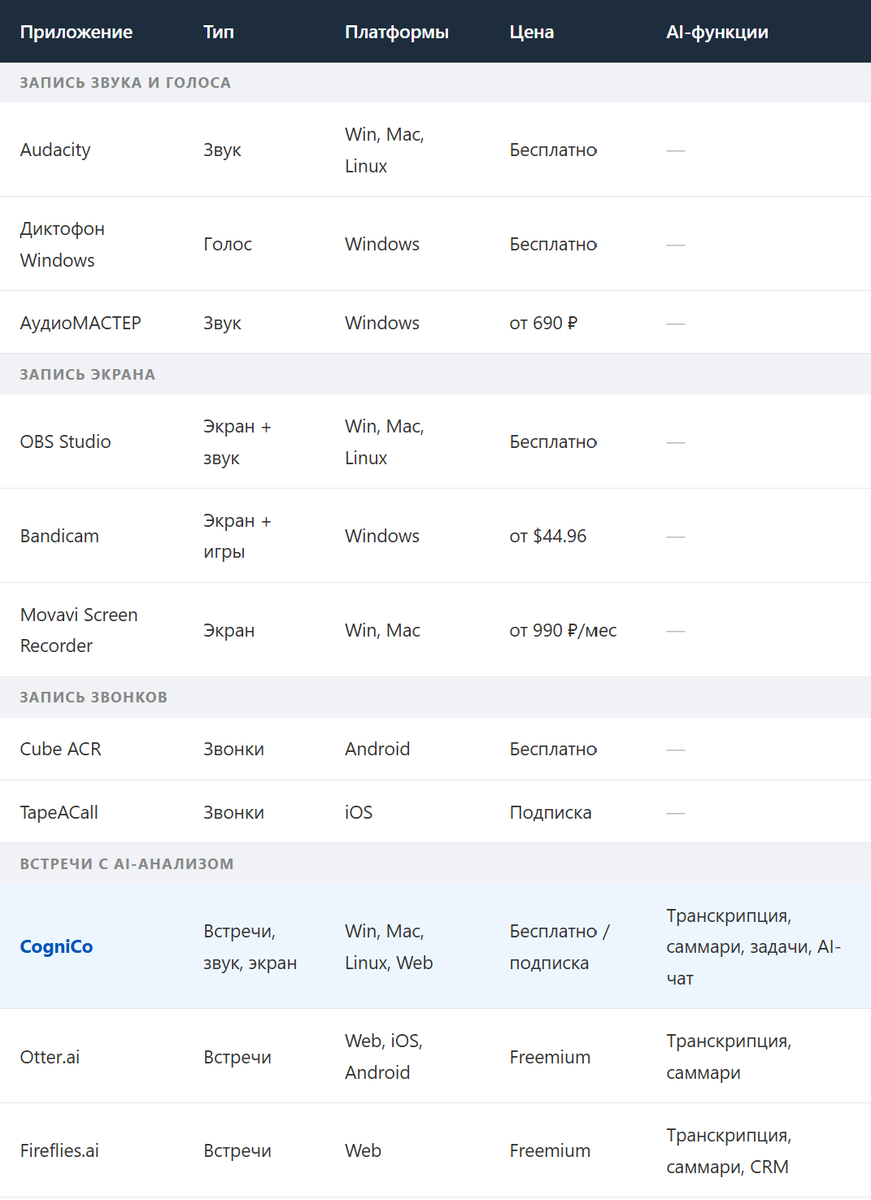Screen dimensions: 871x1200
Task: Select the Cube ACR row name
Action: [x=60, y=749]
